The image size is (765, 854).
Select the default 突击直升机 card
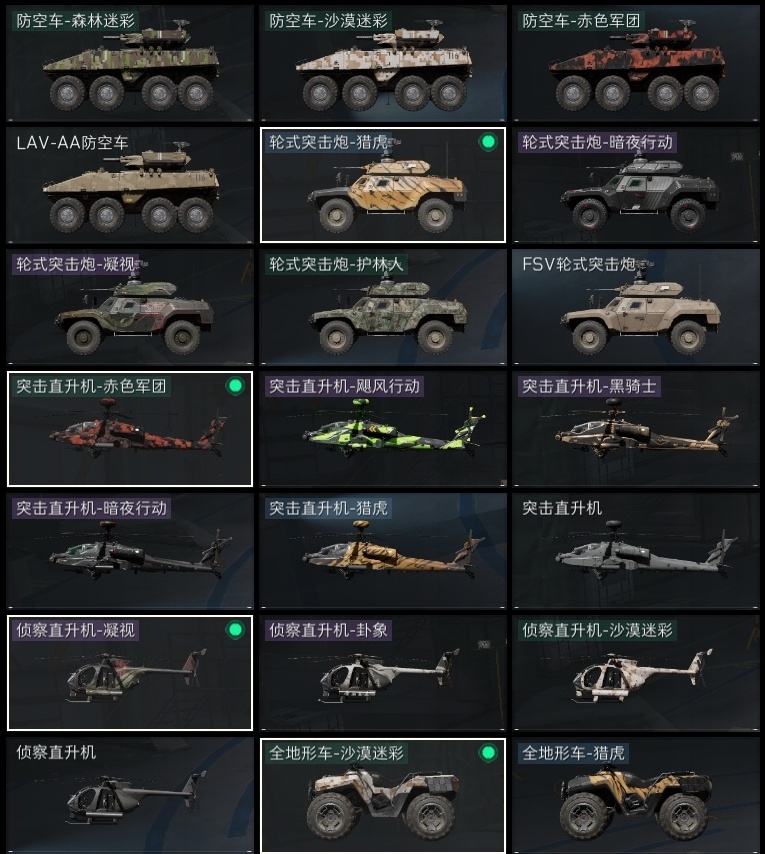636,551
